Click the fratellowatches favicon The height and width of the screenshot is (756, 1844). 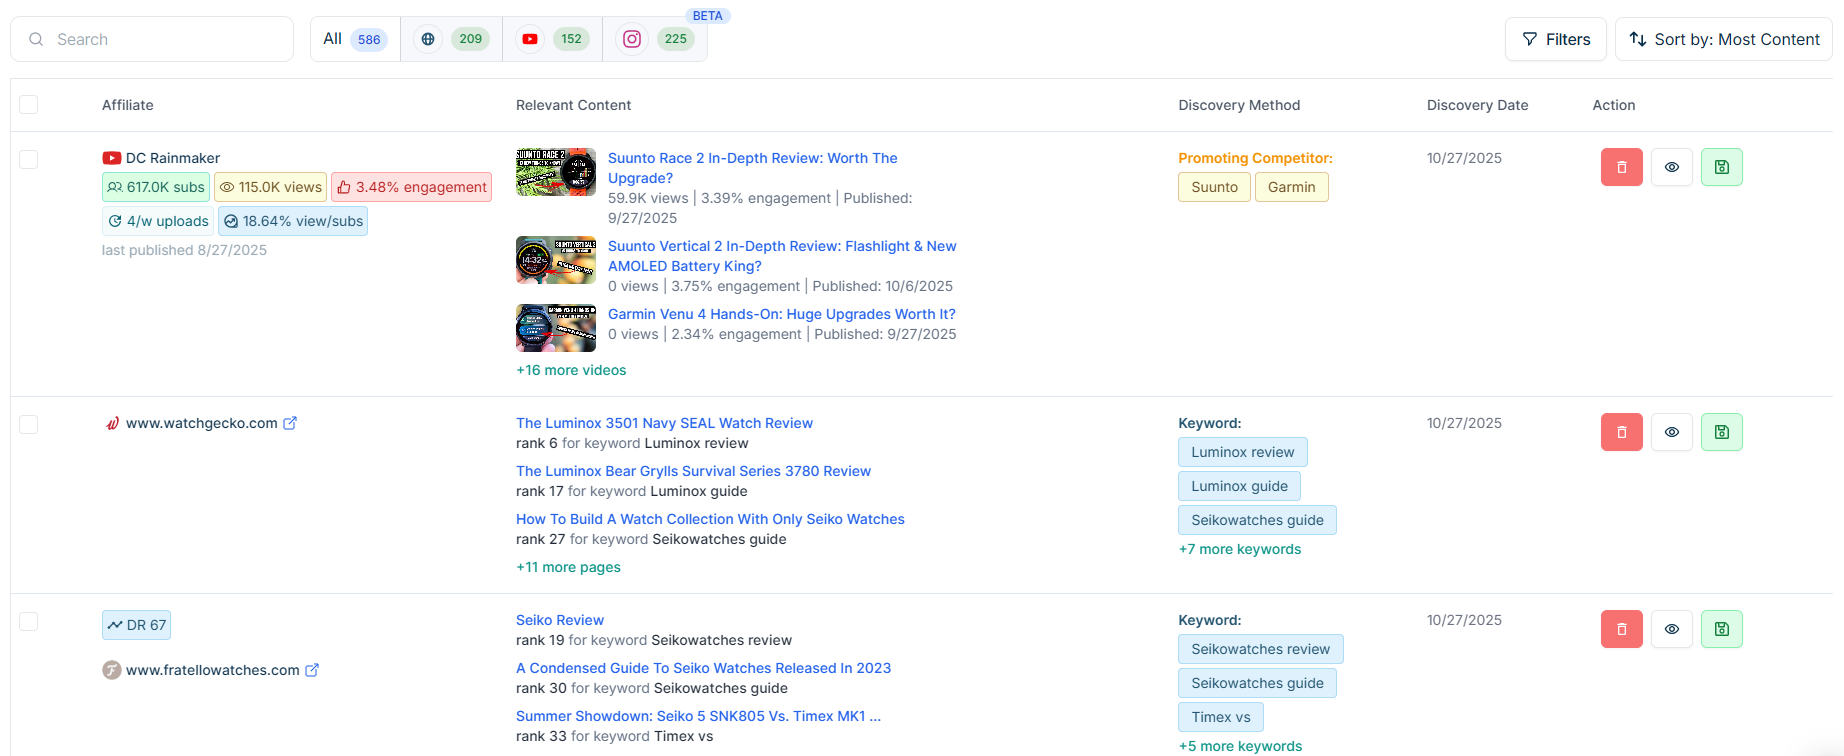point(112,670)
